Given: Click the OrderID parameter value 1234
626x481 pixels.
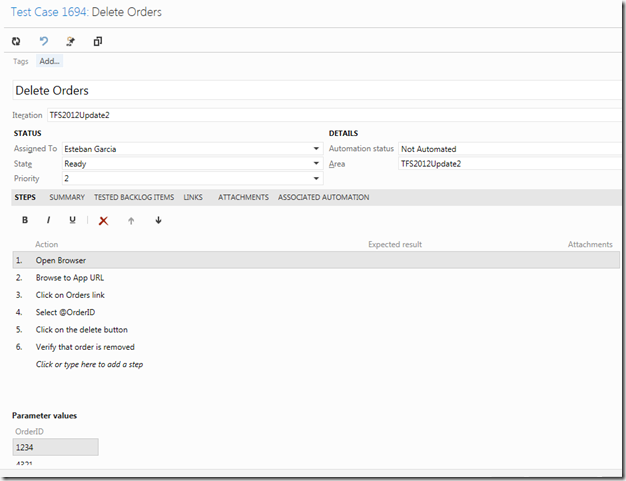Looking at the screenshot, I should (x=55, y=447).
